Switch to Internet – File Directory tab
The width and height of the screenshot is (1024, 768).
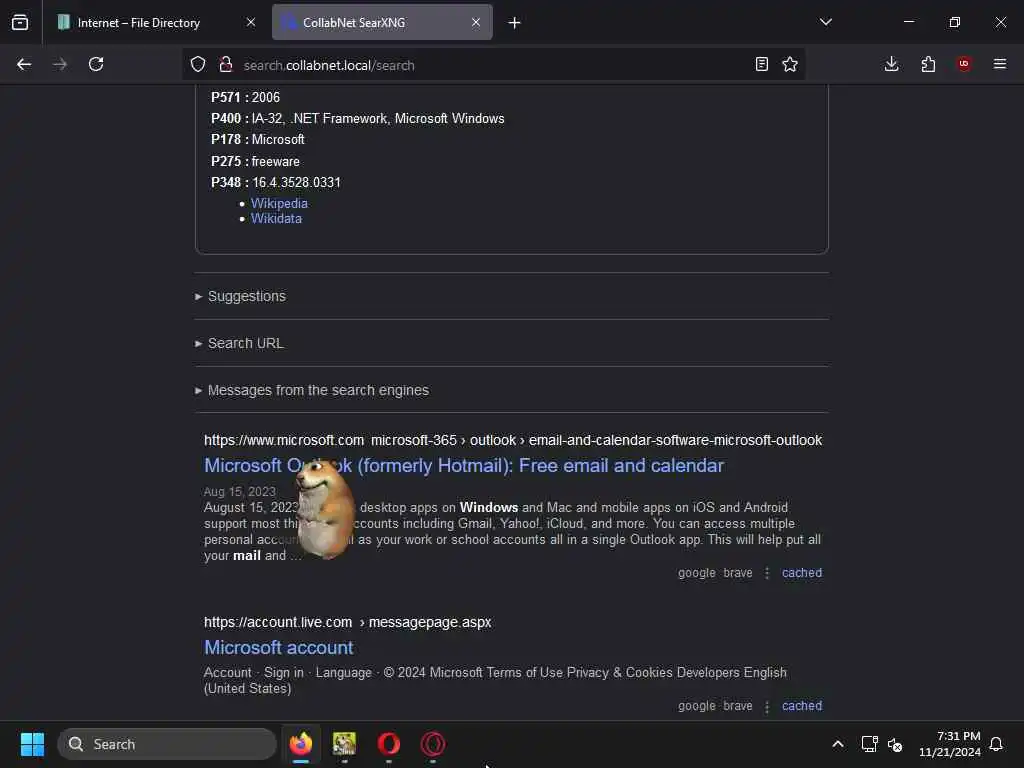[x=154, y=22]
